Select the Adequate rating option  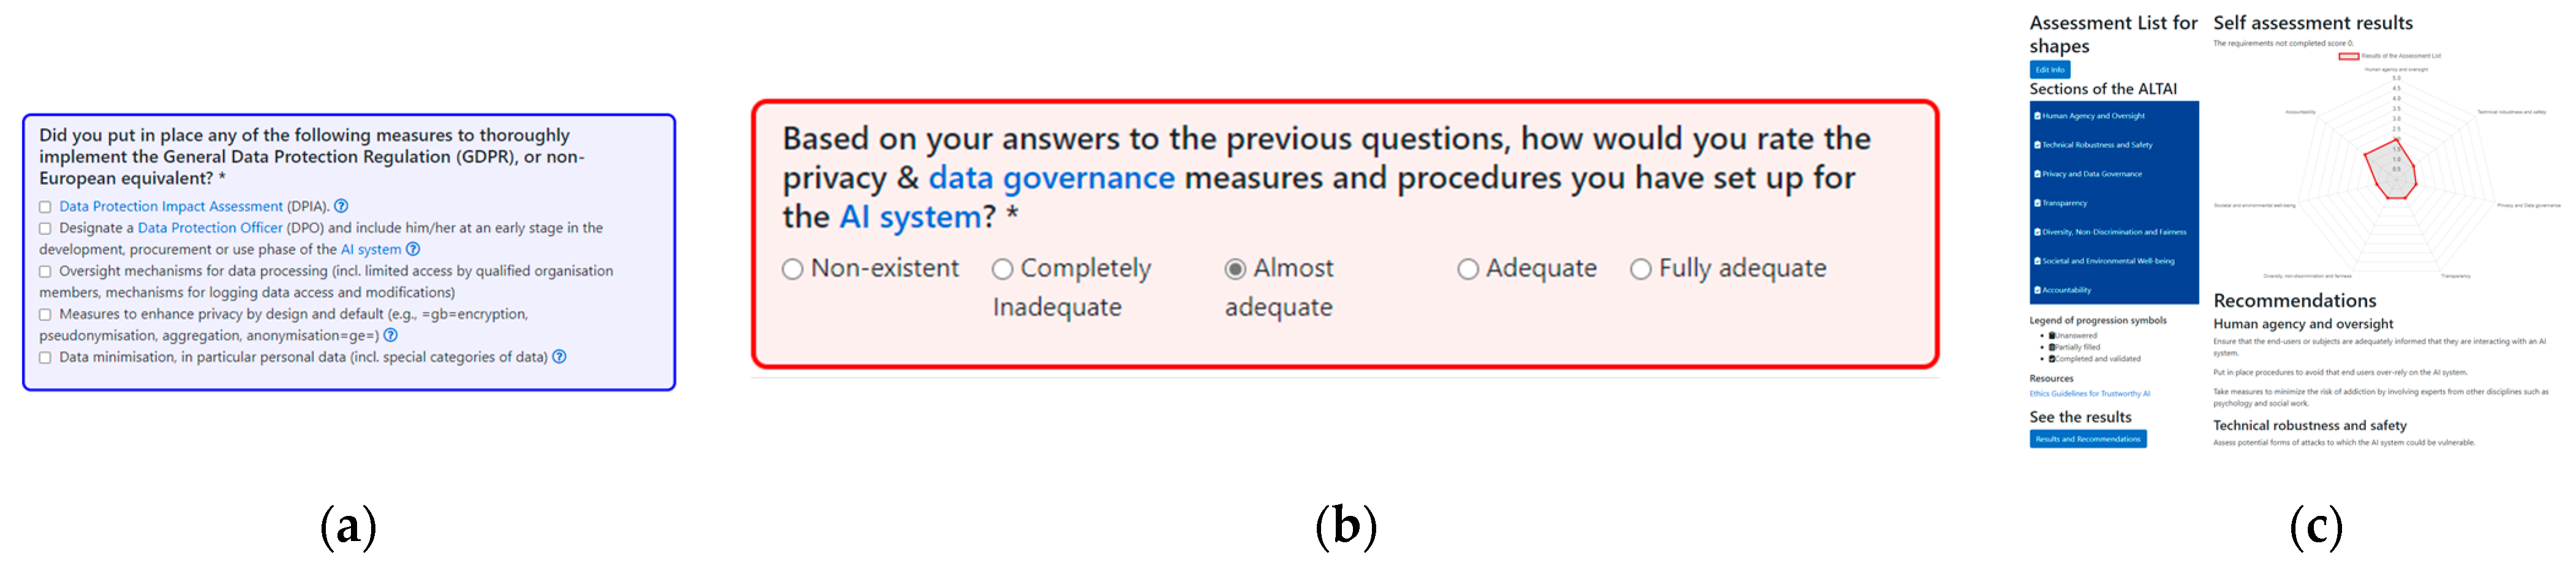[1467, 269]
